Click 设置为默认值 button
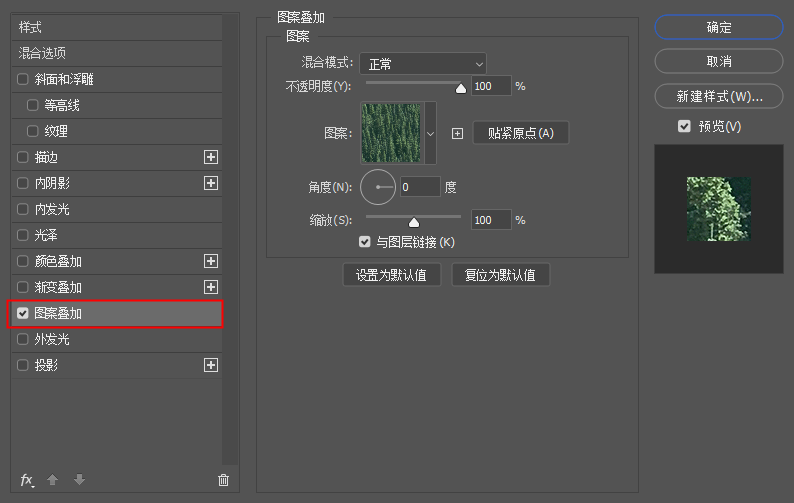The height and width of the screenshot is (503, 794). (391, 275)
